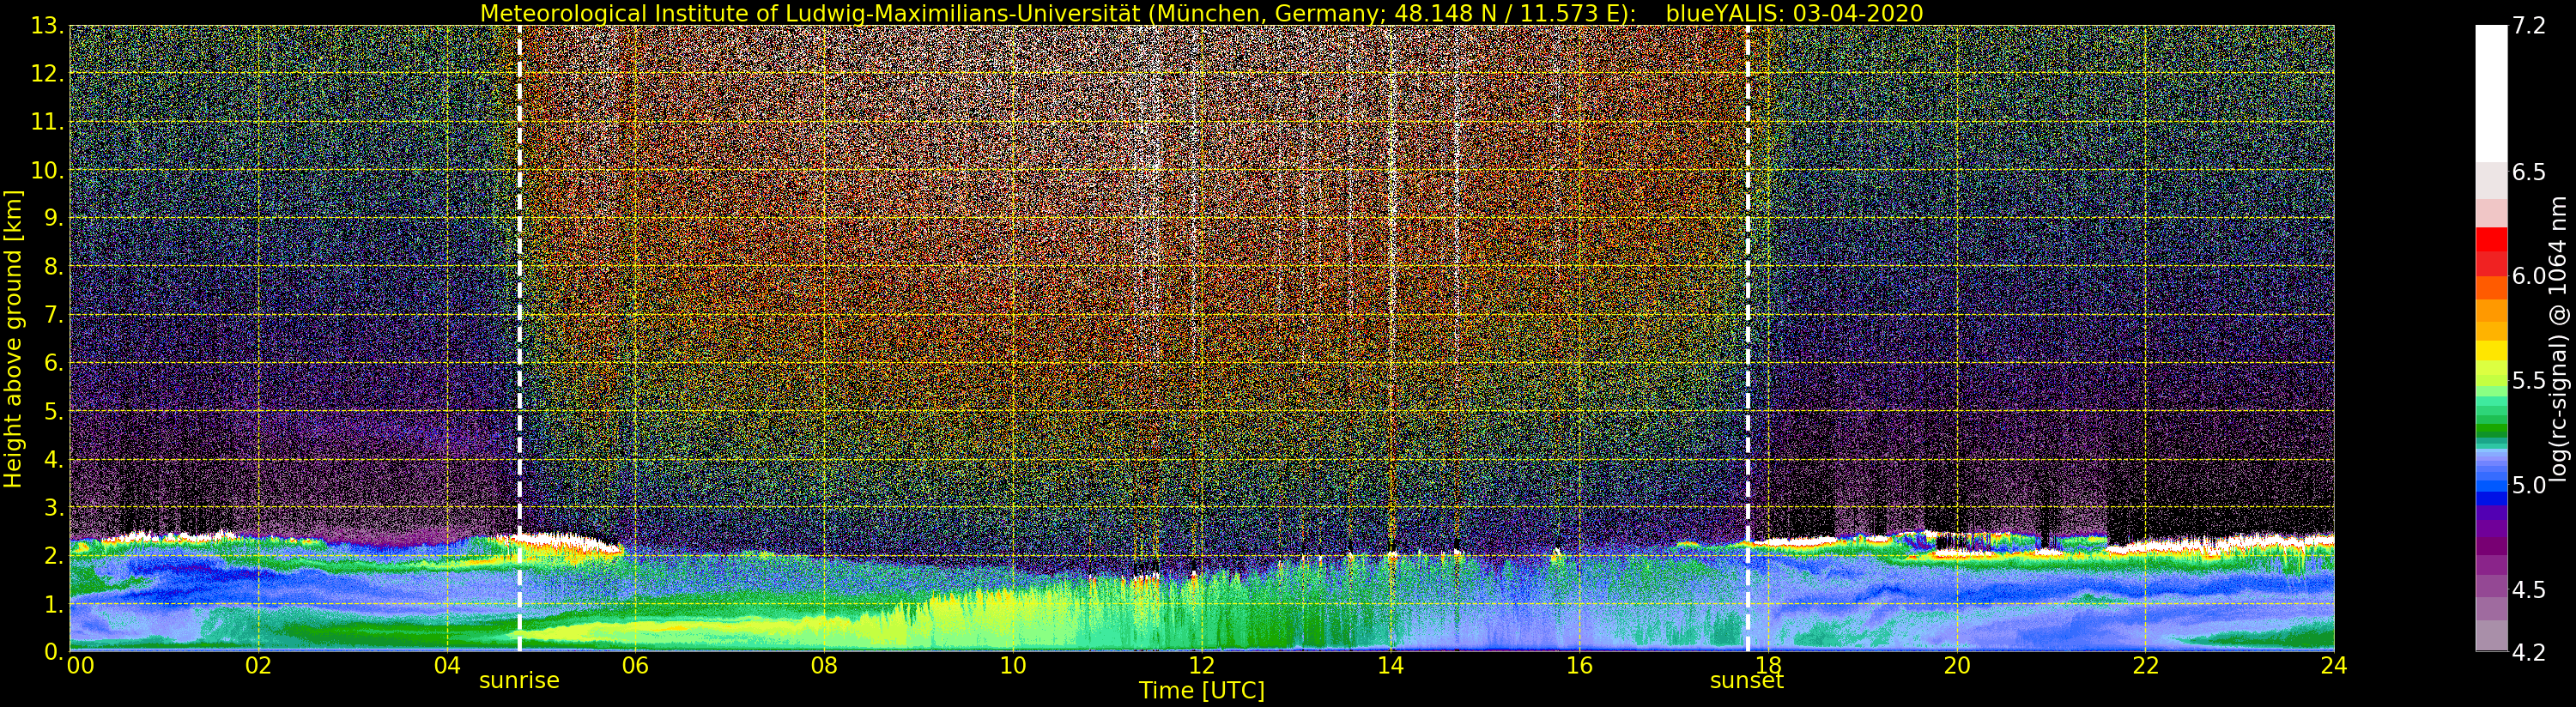This screenshot has width=2576, height=707.
Task: Click the Height above ground [km] label
Action: [x=13, y=339]
